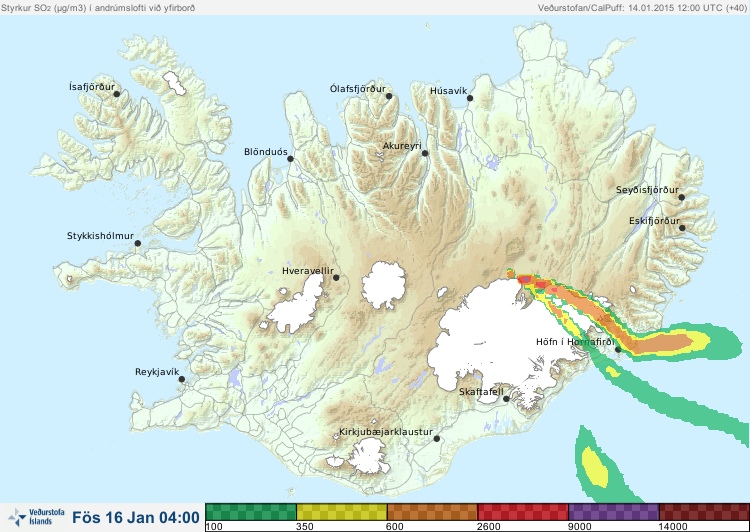750x532 pixels.
Task: Select the purple 9000 legend swatch
Action: pyautogui.click(x=614, y=512)
